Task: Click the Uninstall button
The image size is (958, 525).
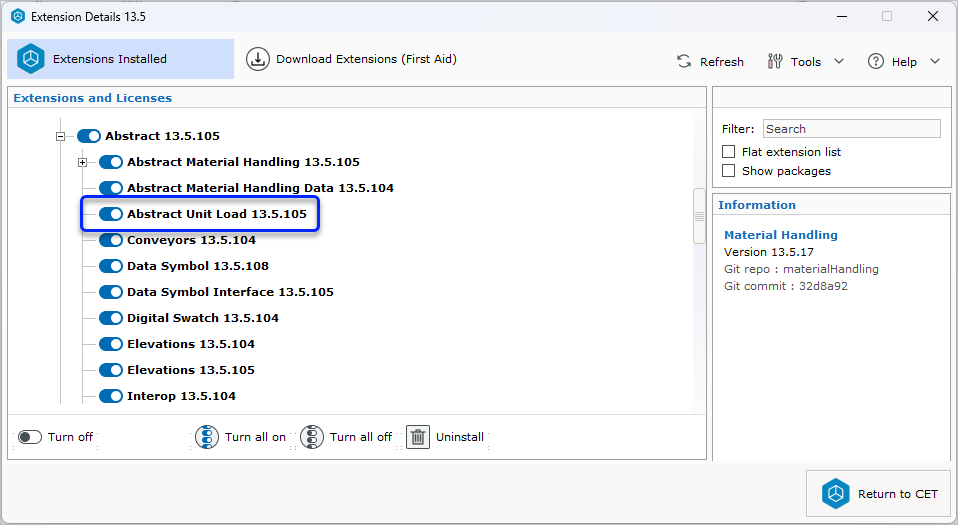Action: click(445, 437)
